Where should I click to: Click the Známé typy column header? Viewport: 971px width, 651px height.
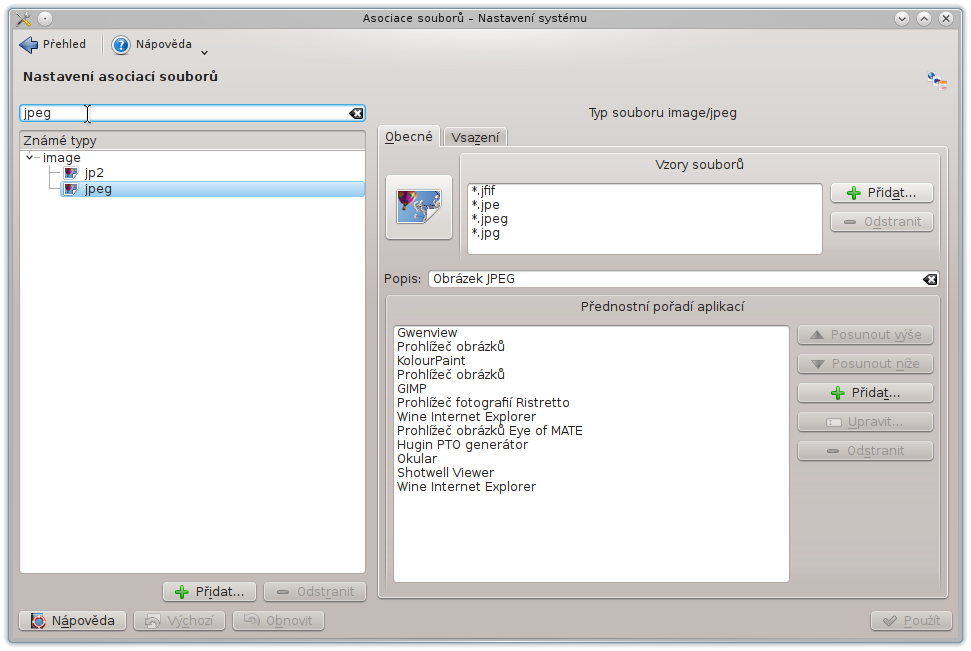193,141
